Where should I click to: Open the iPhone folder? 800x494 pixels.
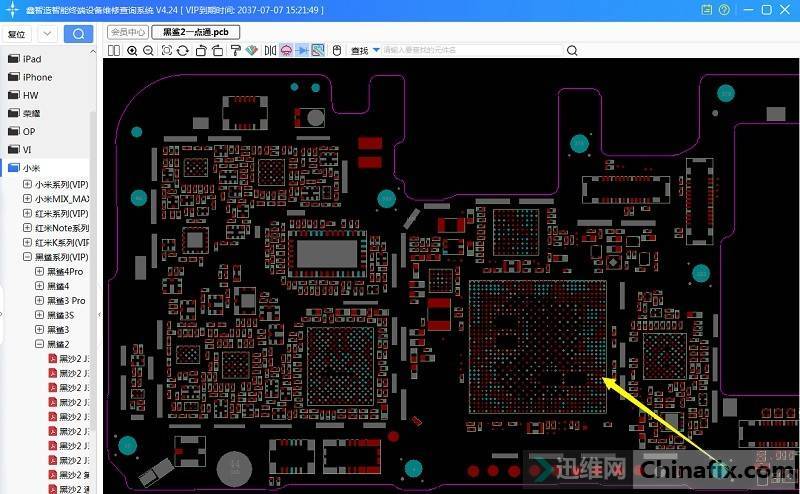coord(37,77)
